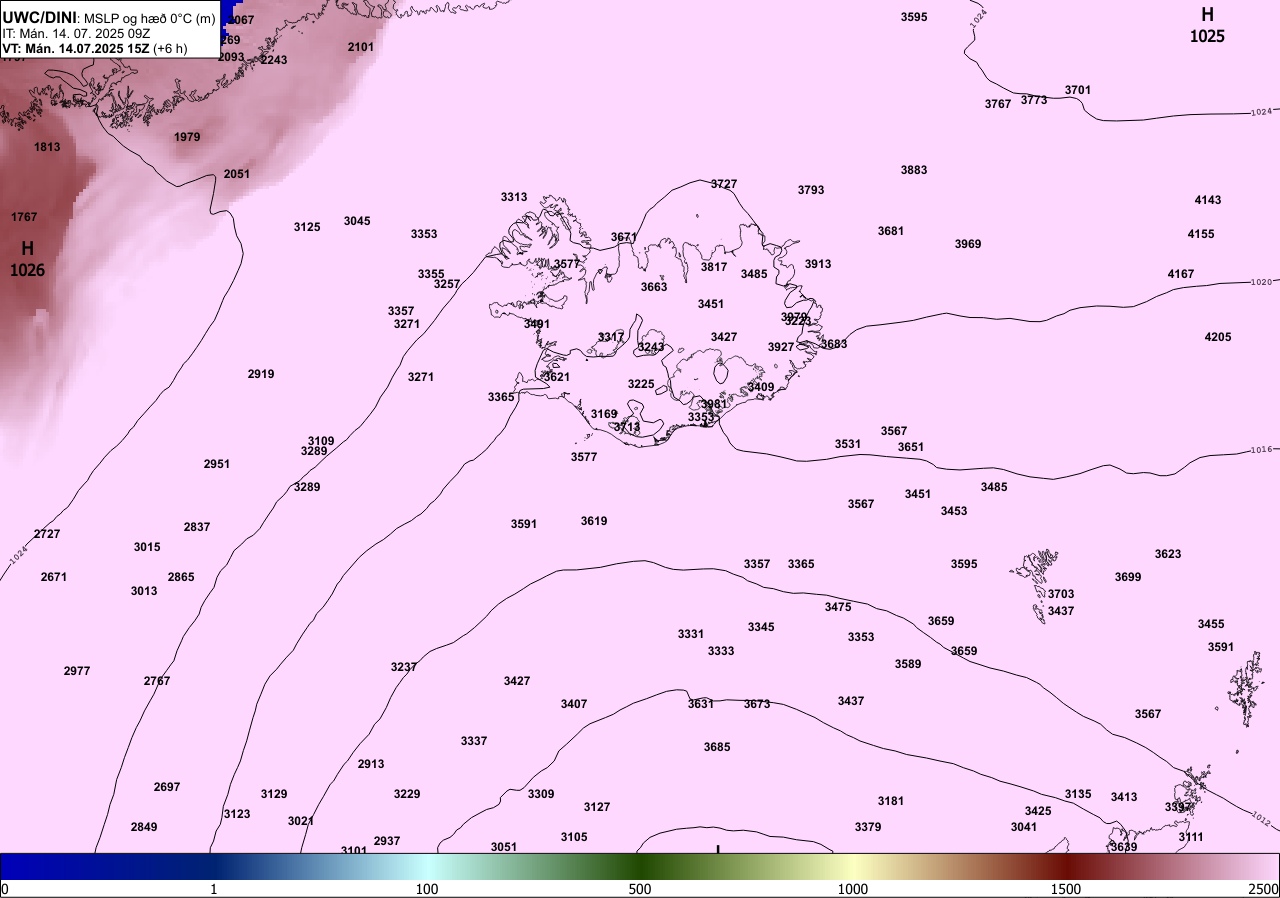
Task: Click the height value 1813
Action: [x=47, y=147]
